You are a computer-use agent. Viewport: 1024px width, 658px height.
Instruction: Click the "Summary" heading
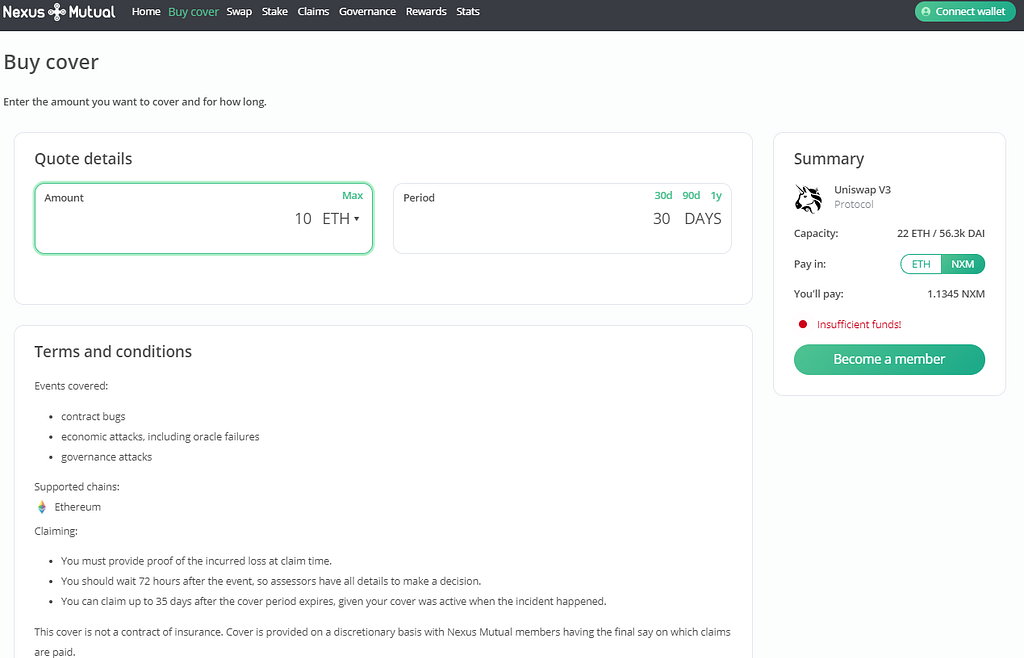(x=829, y=159)
